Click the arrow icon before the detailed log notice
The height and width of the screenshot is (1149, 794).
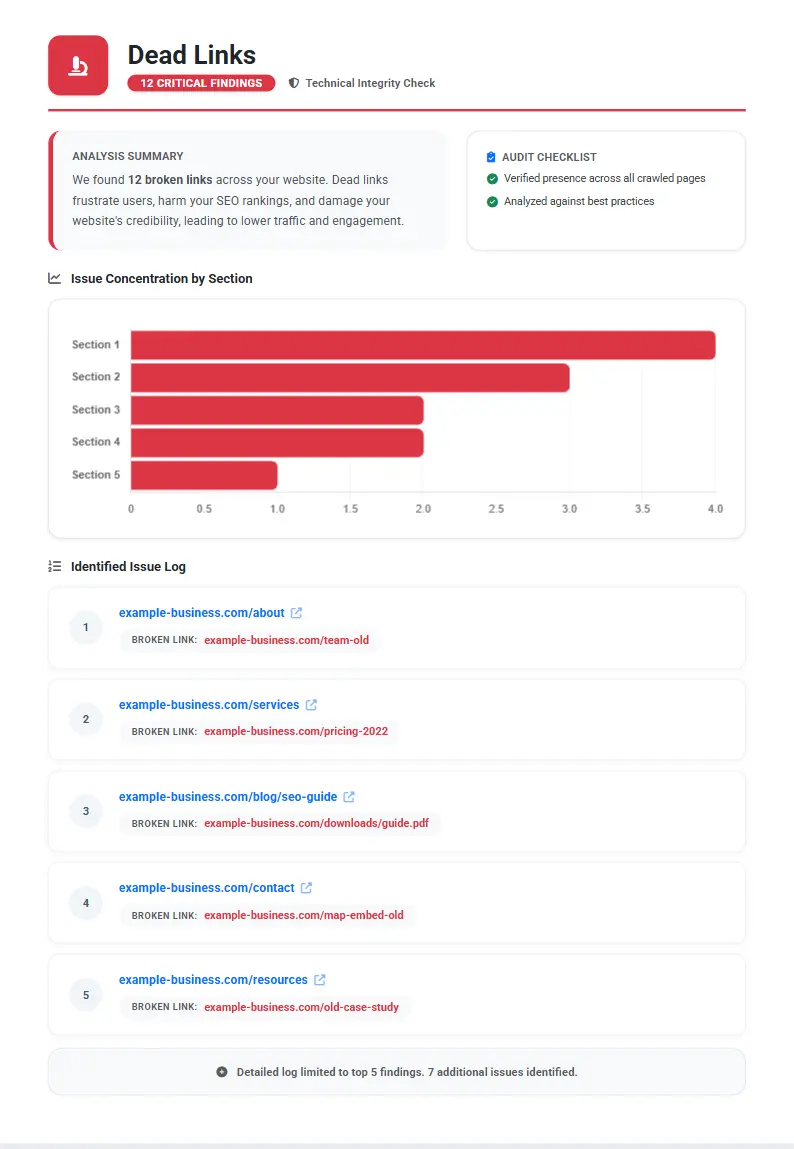coord(221,1071)
